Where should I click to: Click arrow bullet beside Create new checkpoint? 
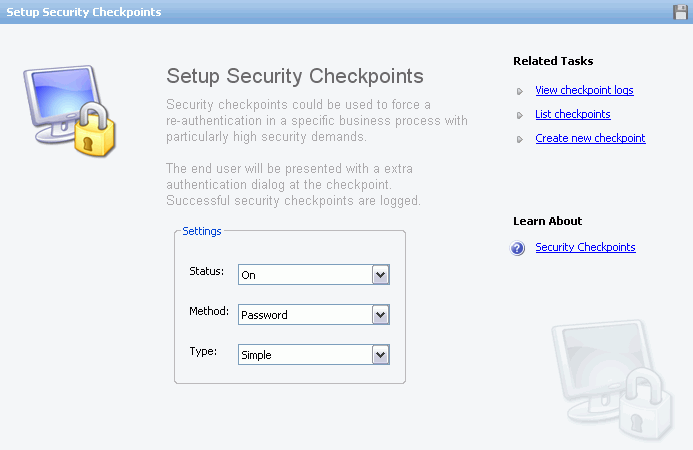(x=520, y=139)
